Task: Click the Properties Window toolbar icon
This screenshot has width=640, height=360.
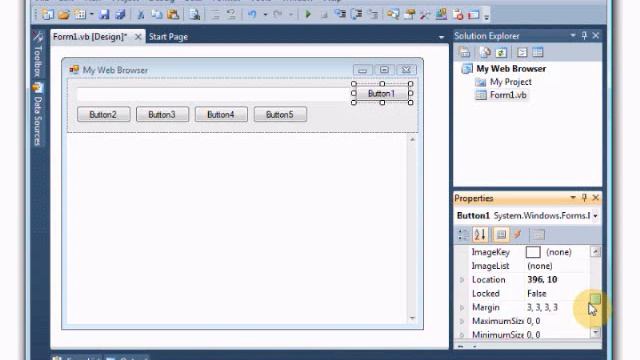Action: pos(409,15)
